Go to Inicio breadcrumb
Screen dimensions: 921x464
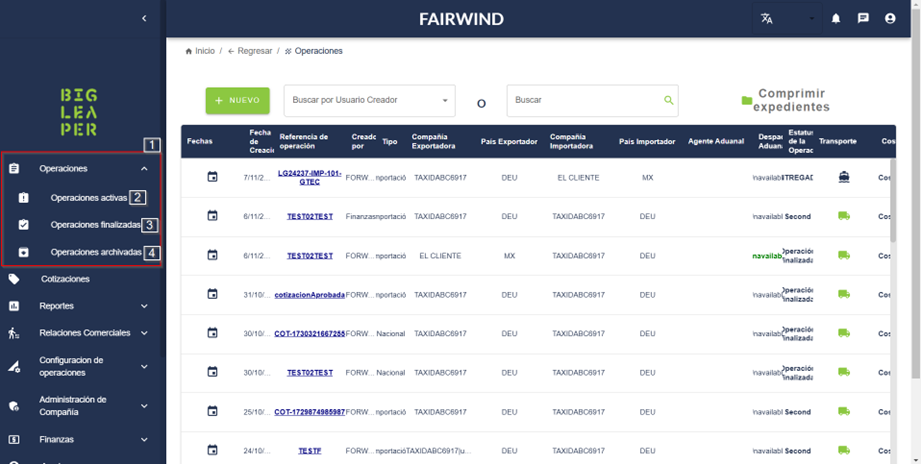click(x=200, y=51)
